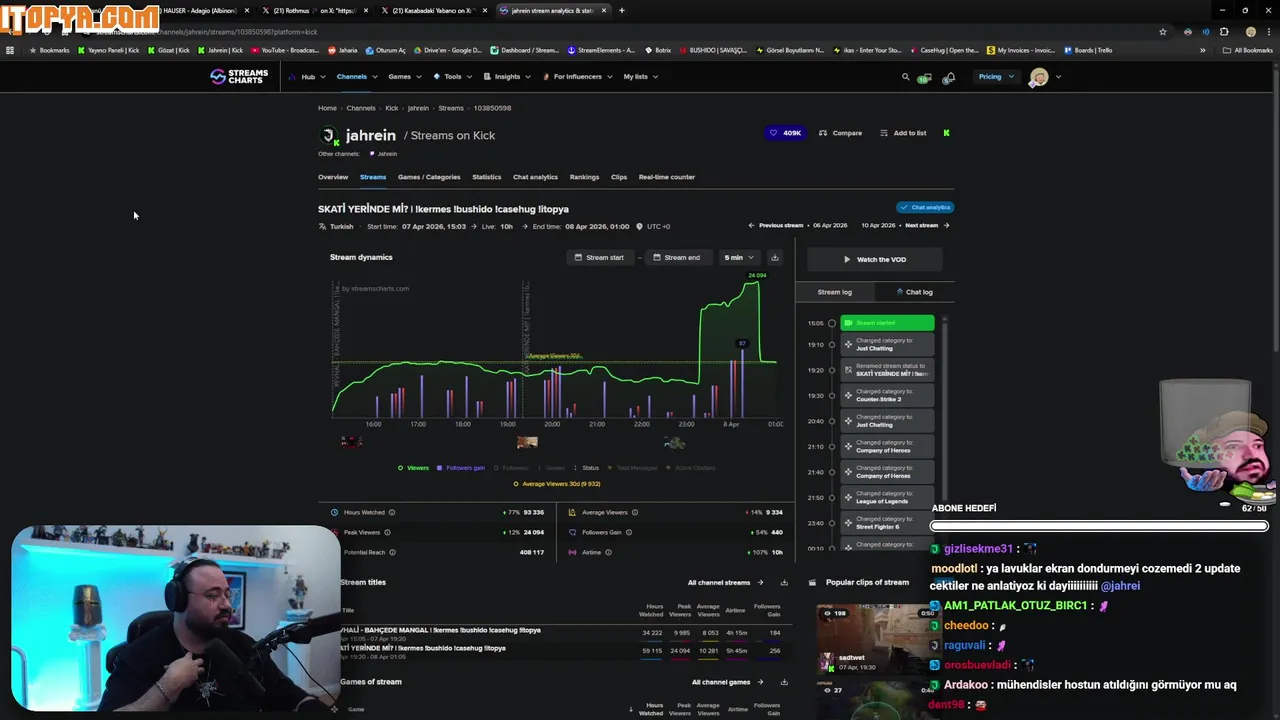Expand the Games menu dropdown
Image resolution: width=1280 pixels, height=720 pixels.
(405, 77)
